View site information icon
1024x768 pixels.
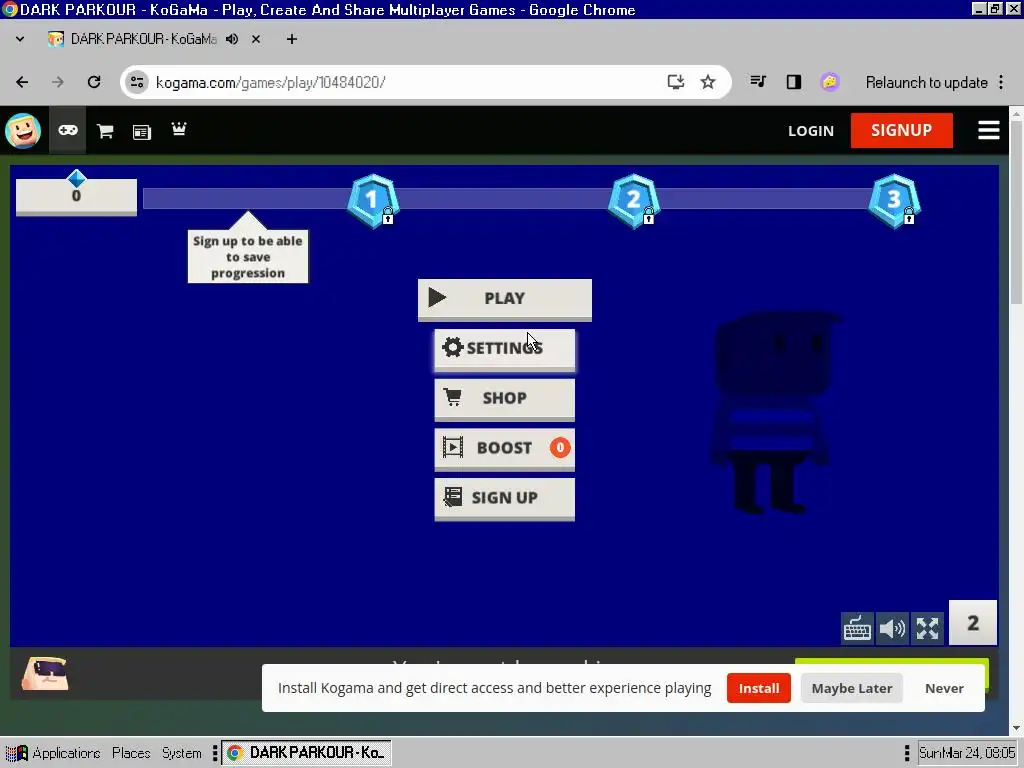click(x=137, y=82)
